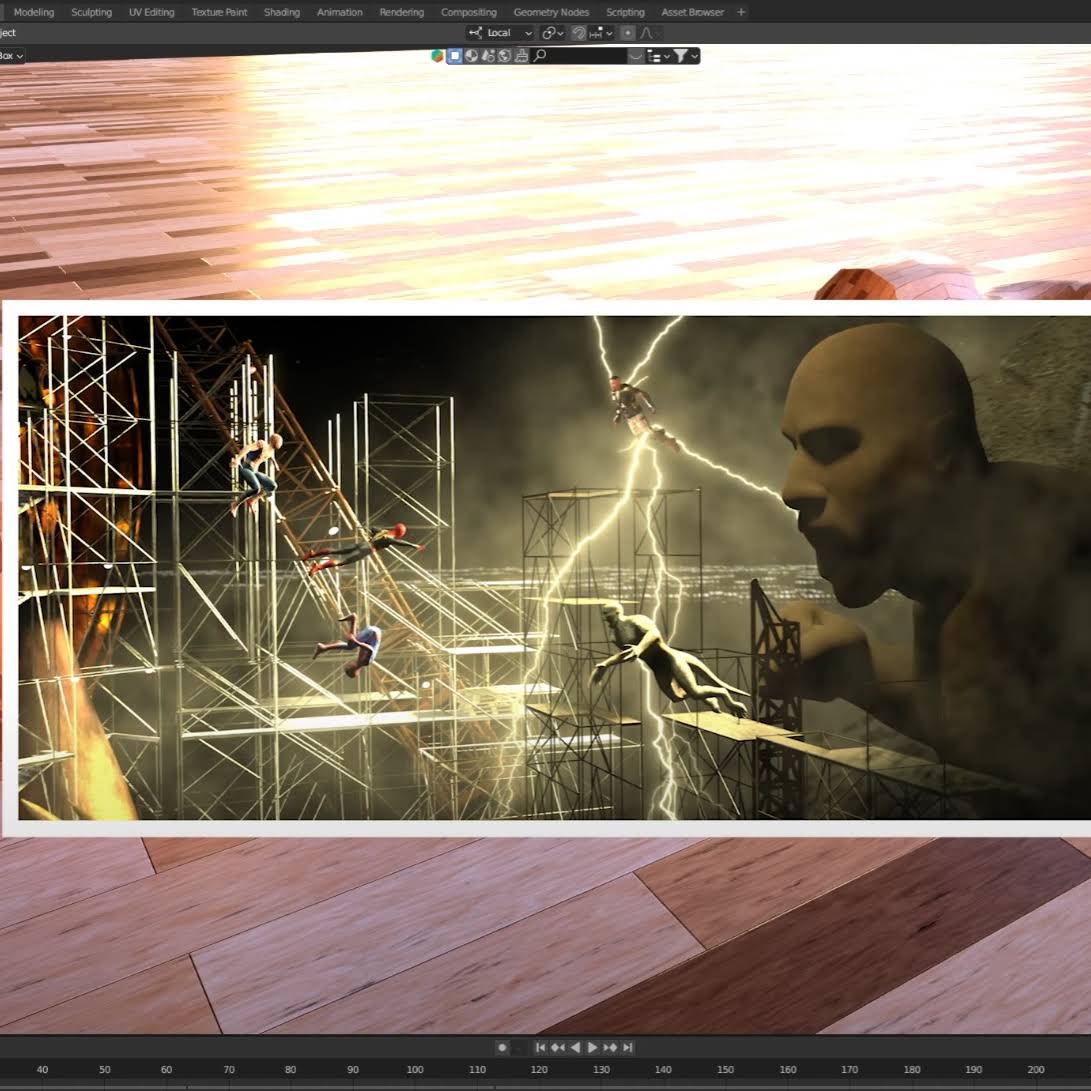Toggle auto keying record button
1091x1091 pixels.
coord(502,1047)
